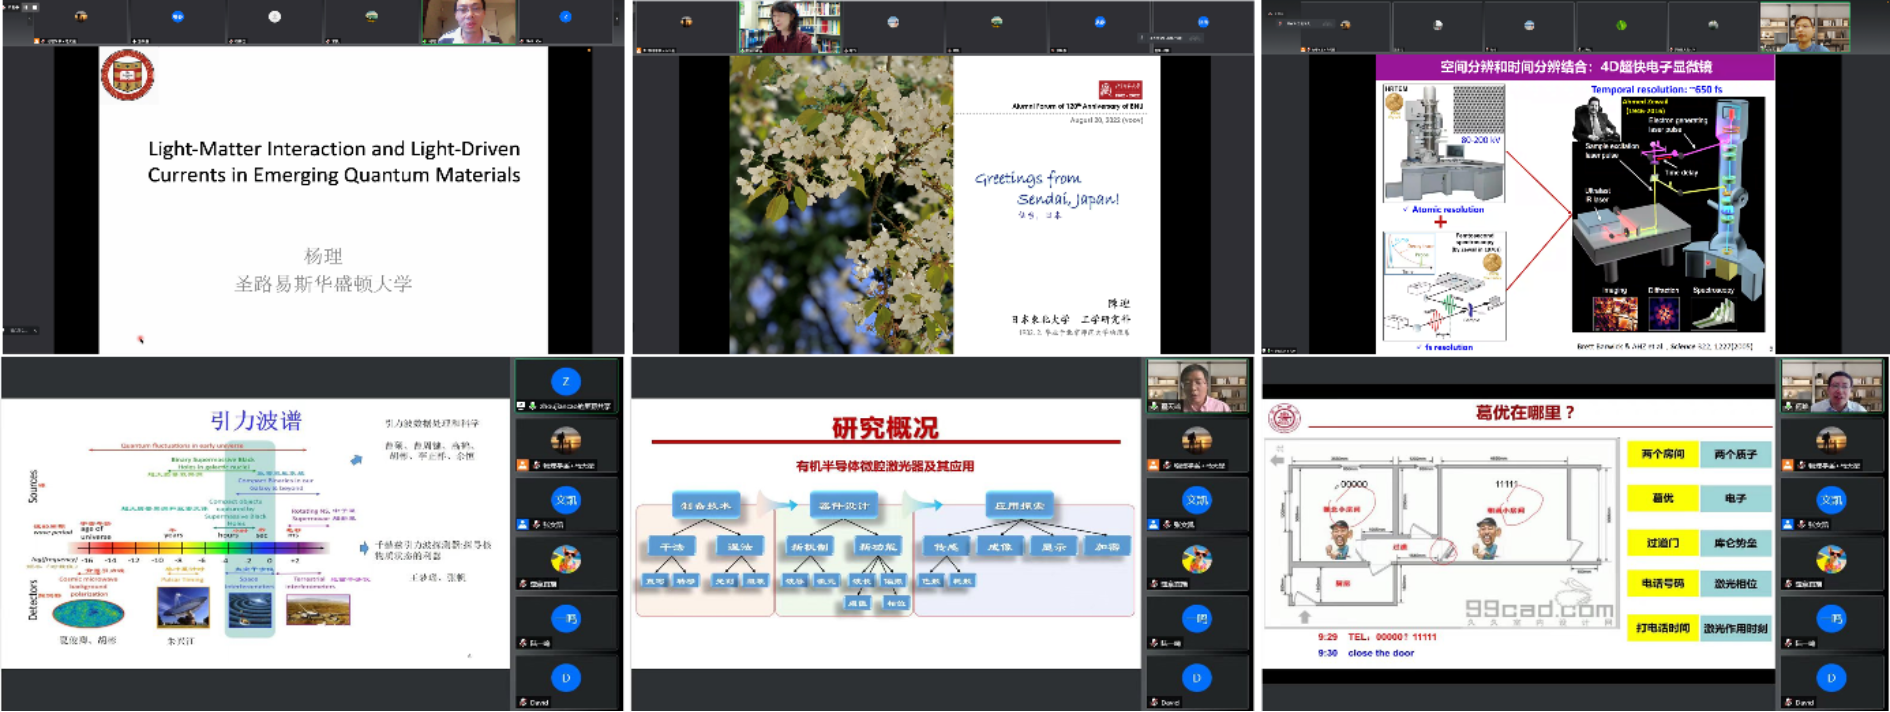Click the blue arrow near the top of the gravitational-wave slide
This screenshot has width=1890, height=712.
point(356,460)
